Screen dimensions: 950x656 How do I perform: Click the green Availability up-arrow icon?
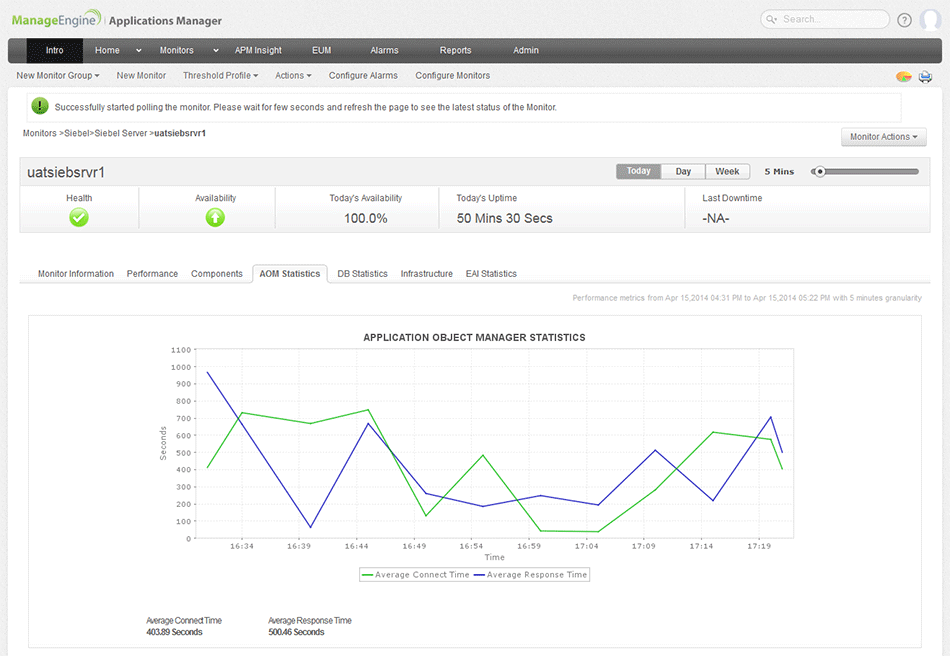click(x=215, y=217)
